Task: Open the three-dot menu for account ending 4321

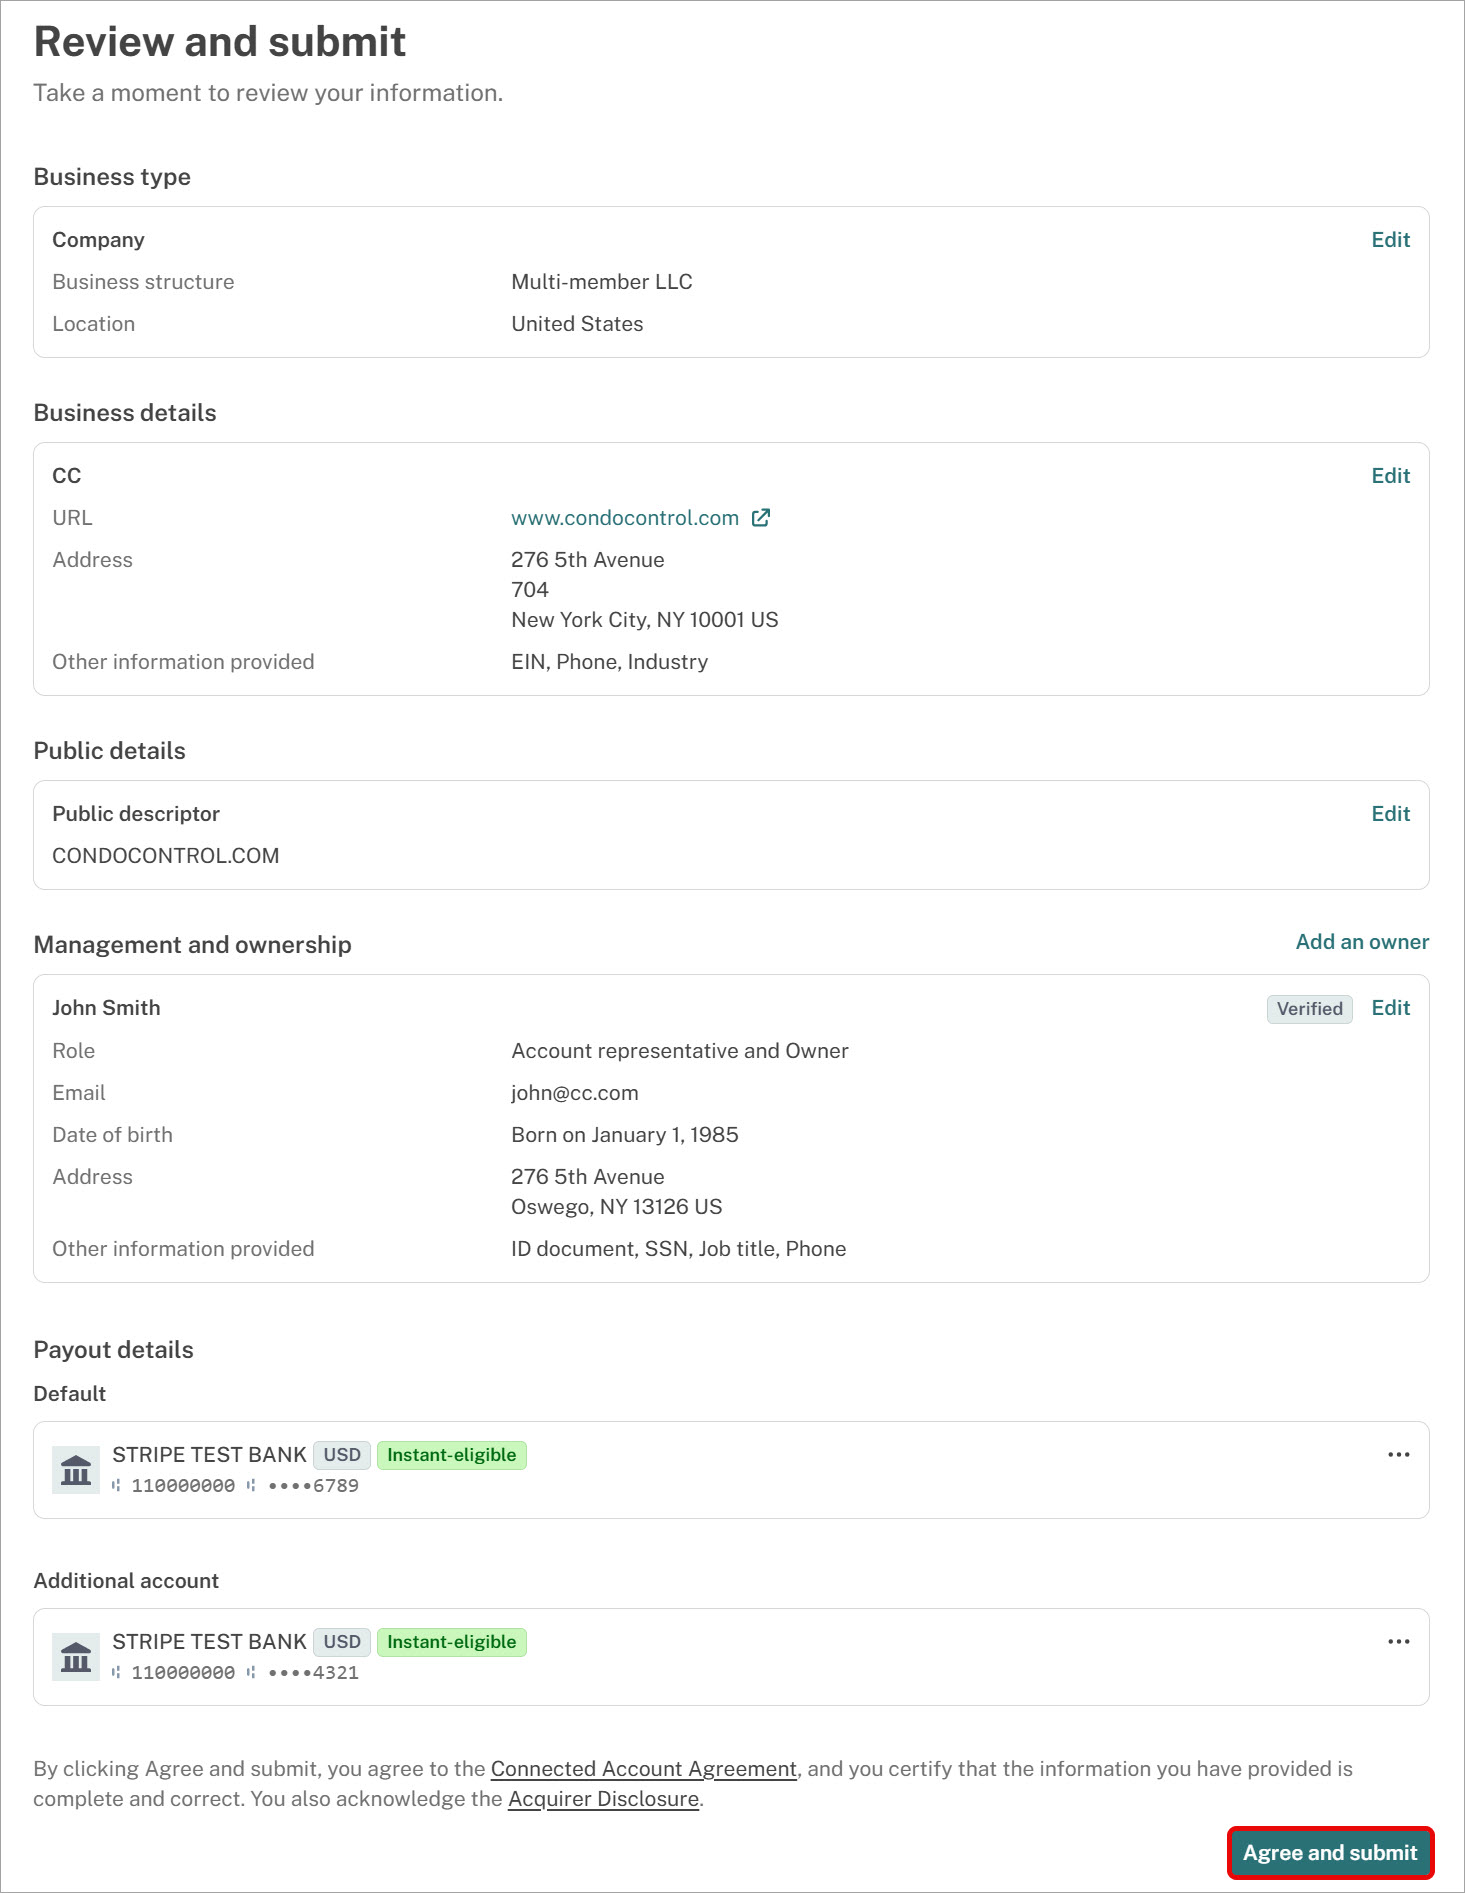Action: [1398, 1641]
